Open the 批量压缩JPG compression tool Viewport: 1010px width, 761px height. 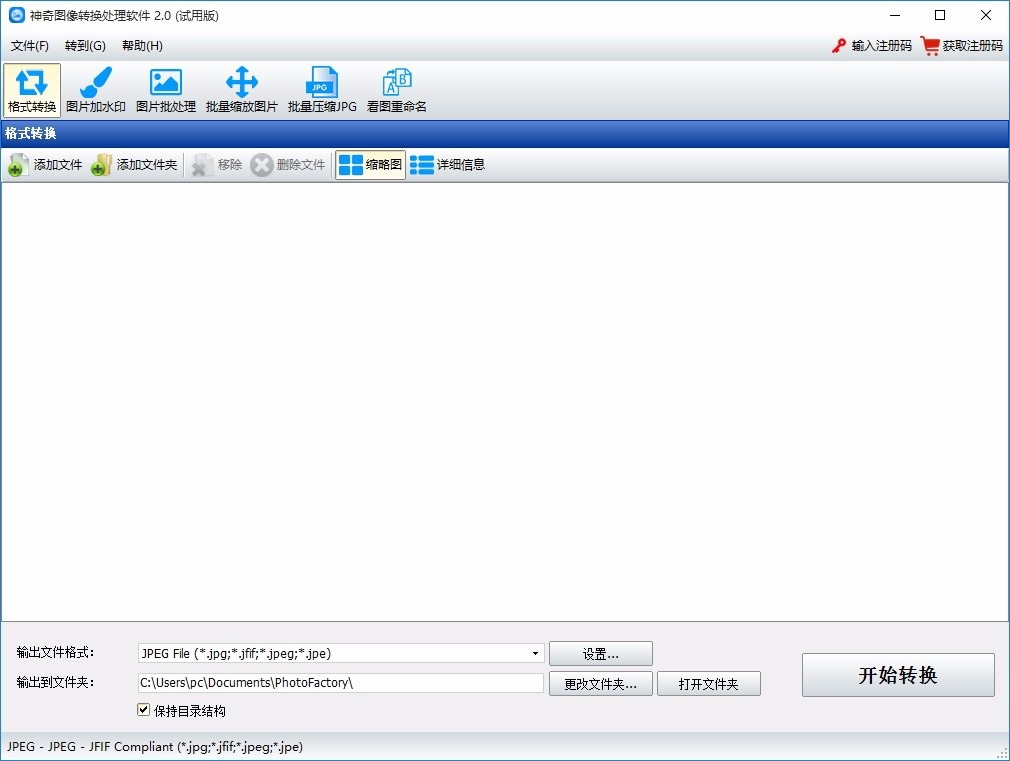click(322, 90)
